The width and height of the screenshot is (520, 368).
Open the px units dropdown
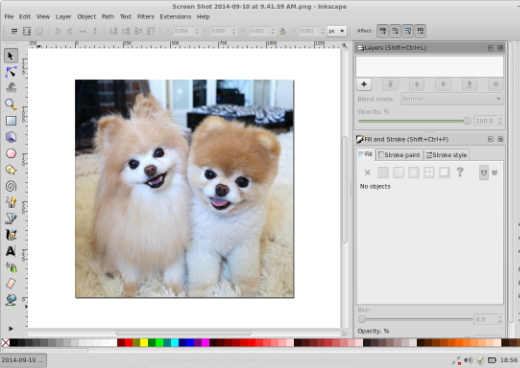coord(337,31)
